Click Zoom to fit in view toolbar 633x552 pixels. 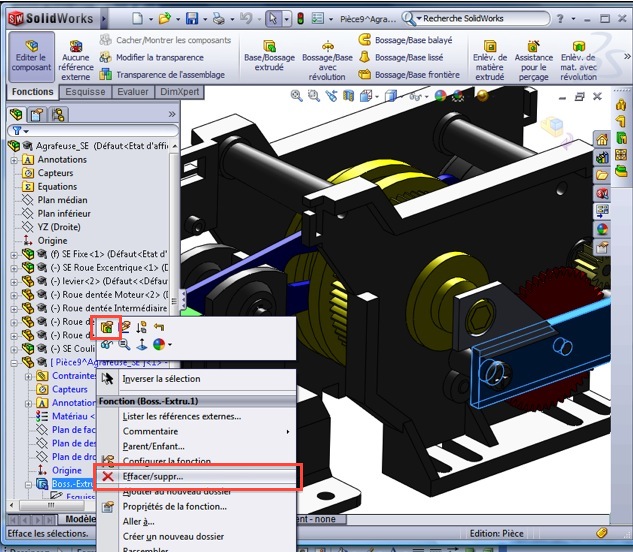tap(297, 96)
